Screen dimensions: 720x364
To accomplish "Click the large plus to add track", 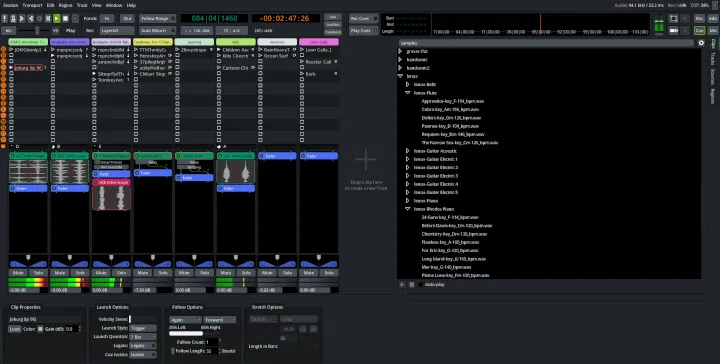I will point(366,160).
